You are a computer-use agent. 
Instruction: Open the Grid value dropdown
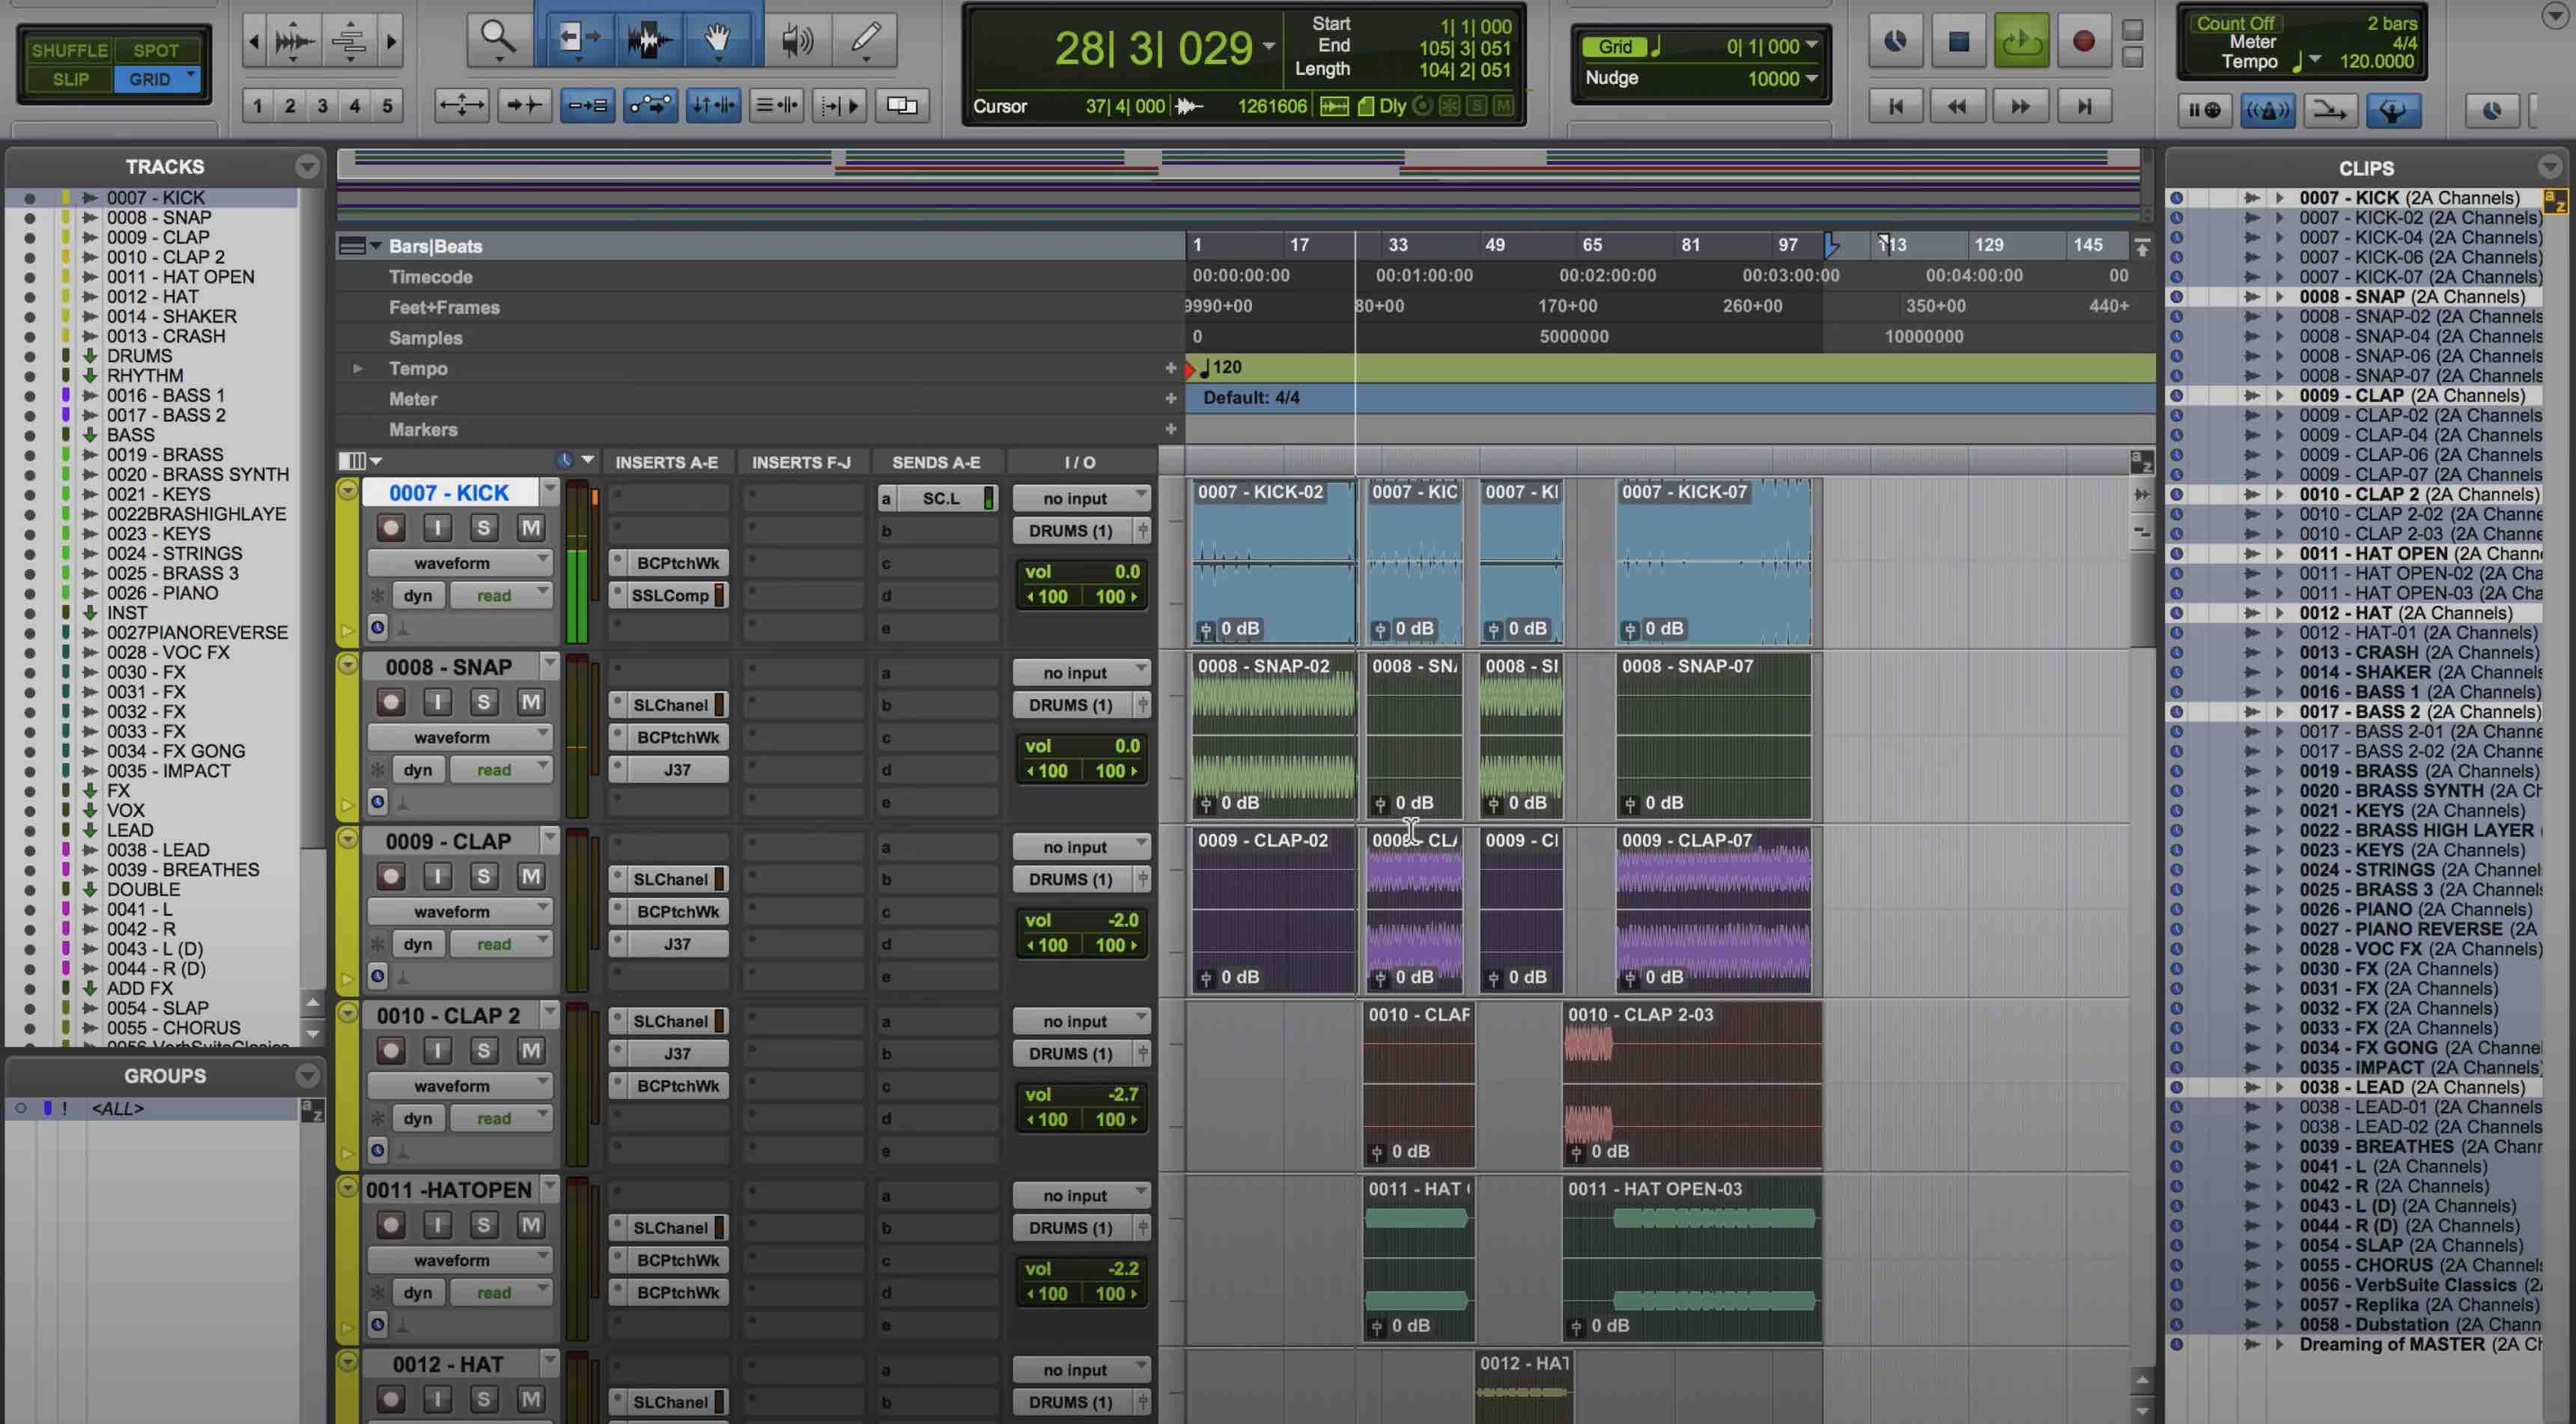1811,46
